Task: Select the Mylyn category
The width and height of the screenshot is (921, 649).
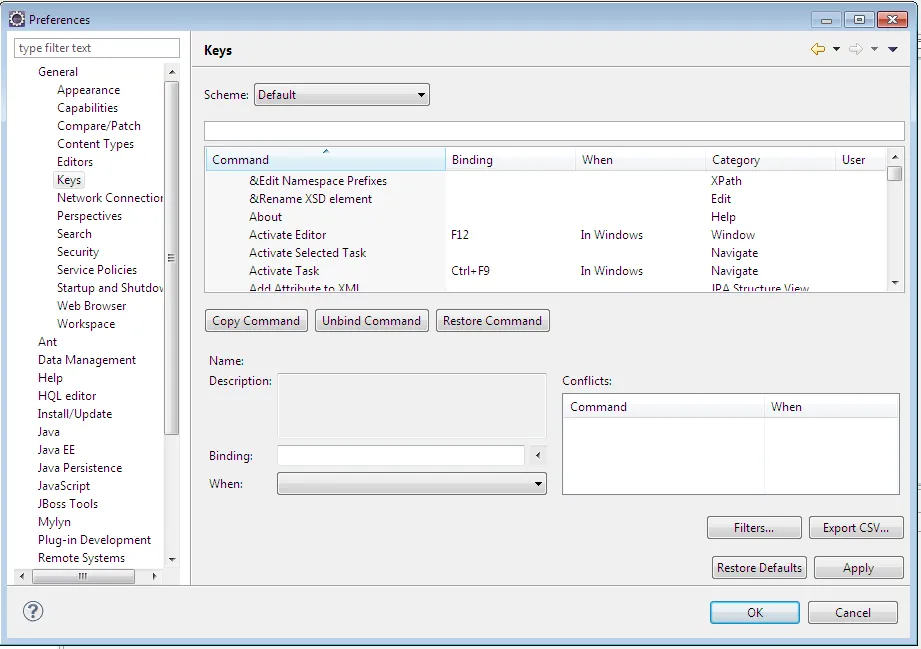Action: click(54, 522)
